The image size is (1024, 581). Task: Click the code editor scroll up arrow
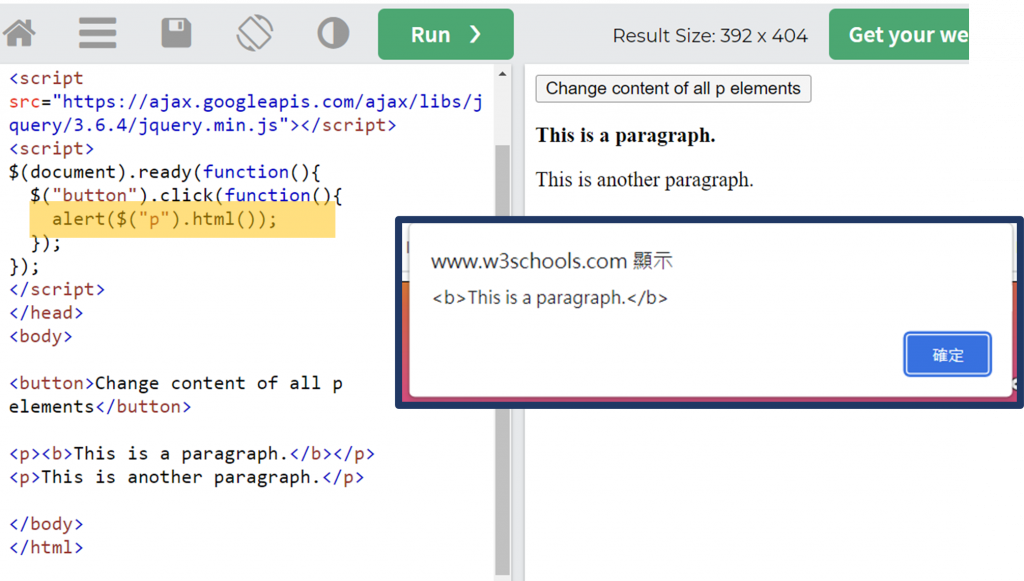502,74
